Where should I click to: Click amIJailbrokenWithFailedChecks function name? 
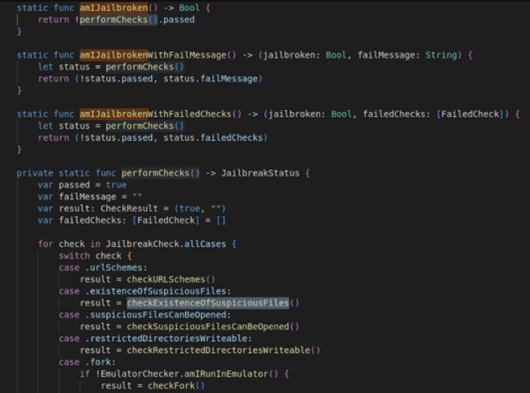pos(155,114)
